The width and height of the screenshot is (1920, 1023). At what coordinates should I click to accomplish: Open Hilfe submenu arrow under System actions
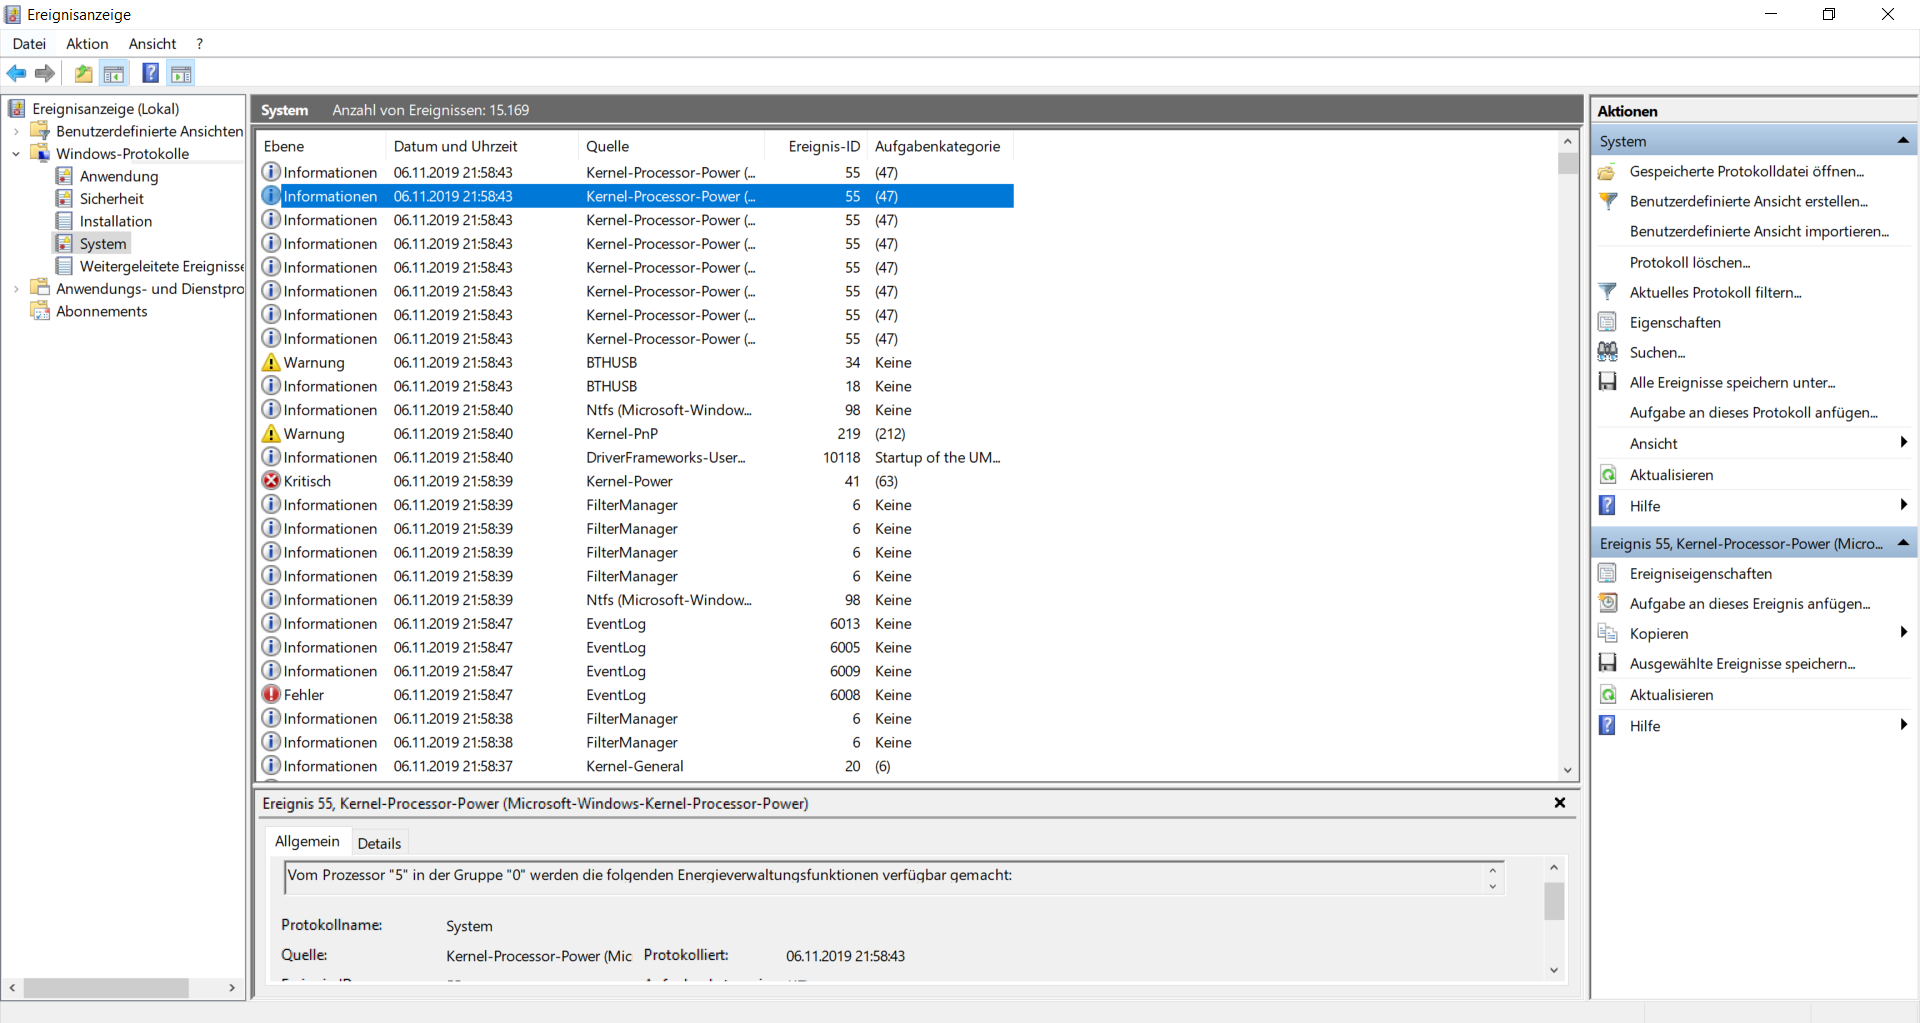pyautogui.click(x=1903, y=505)
